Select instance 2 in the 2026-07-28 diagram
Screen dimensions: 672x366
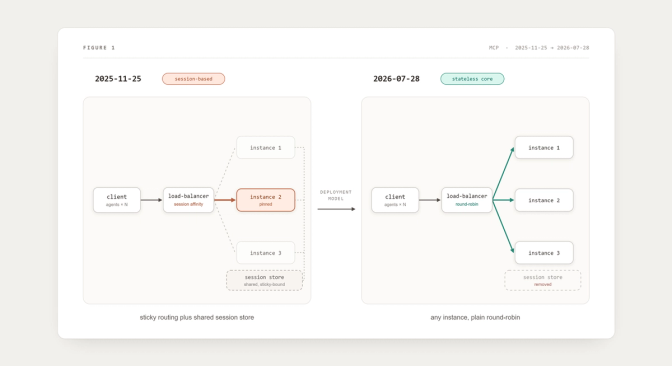click(544, 200)
